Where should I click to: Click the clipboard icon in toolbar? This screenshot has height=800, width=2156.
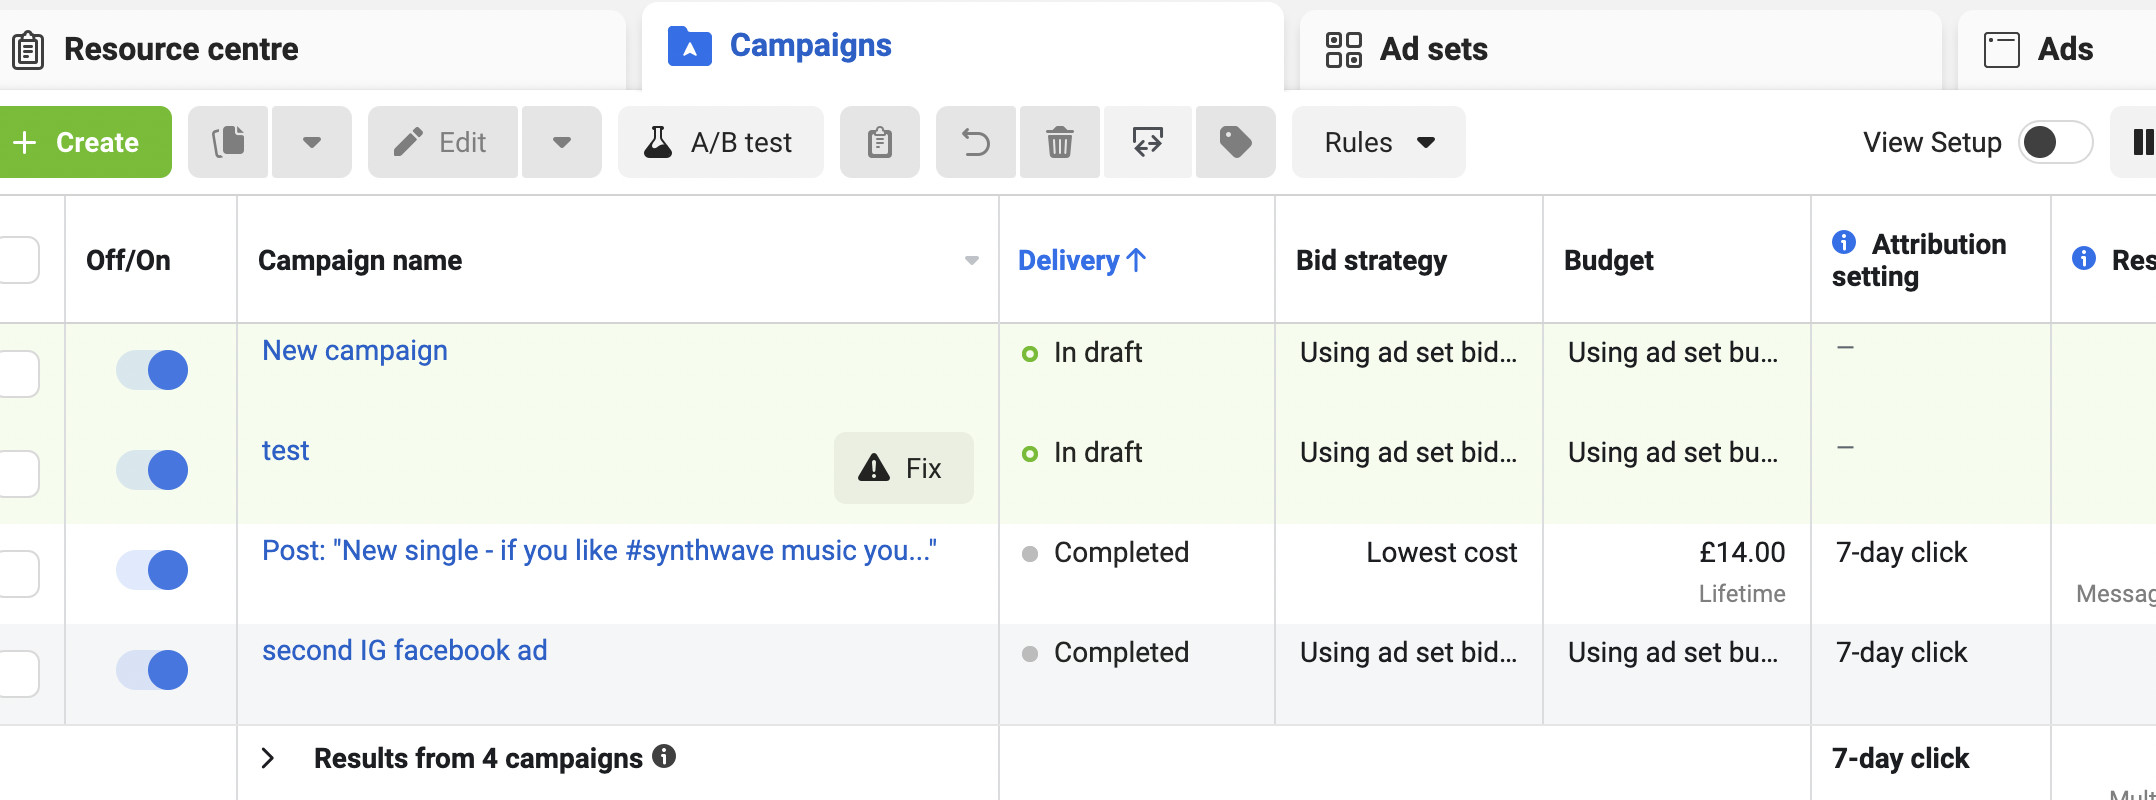tap(879, 142)
